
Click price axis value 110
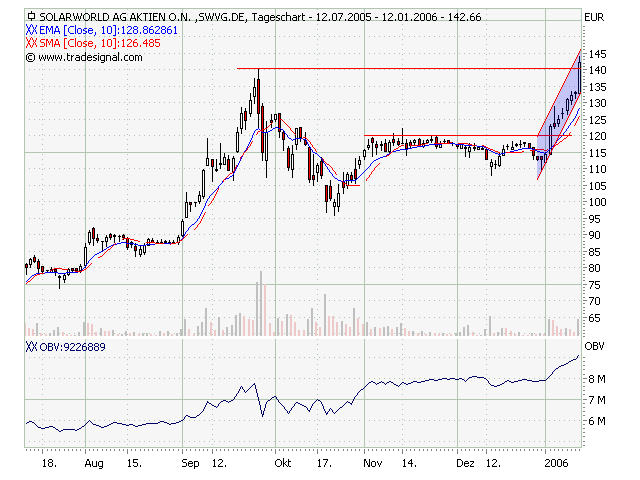[x=597, y=169]
